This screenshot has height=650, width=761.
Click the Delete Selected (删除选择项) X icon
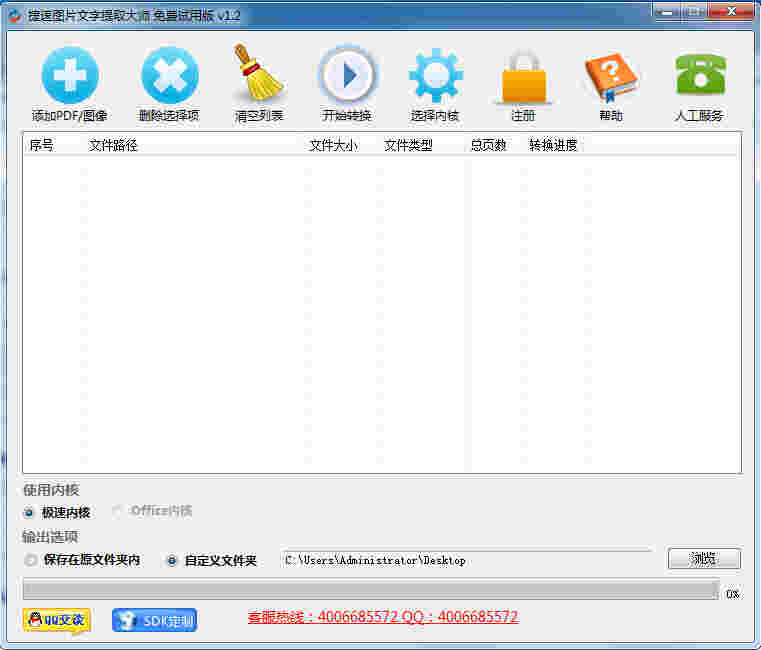coord(169,76)
